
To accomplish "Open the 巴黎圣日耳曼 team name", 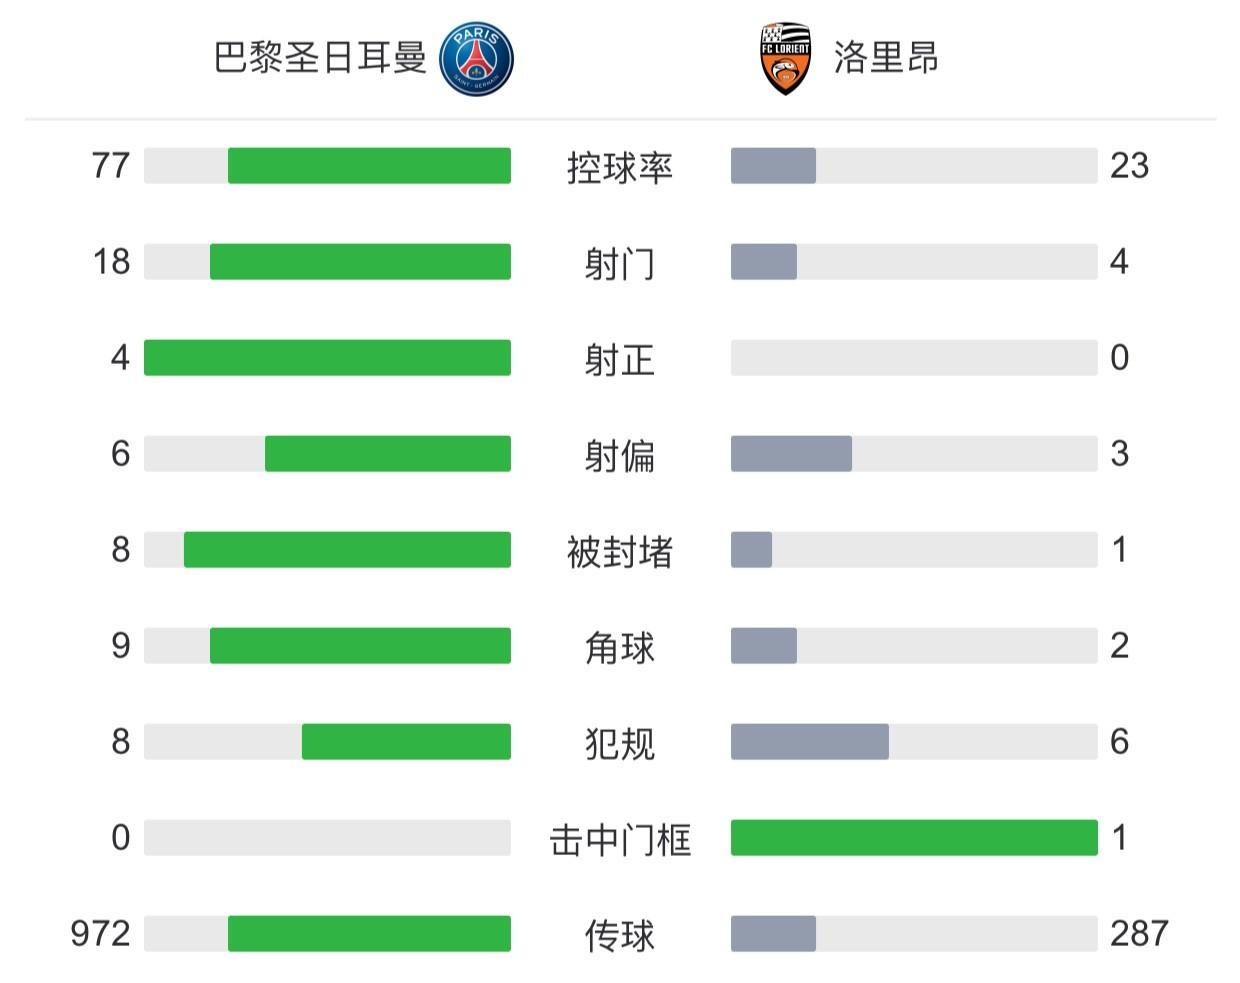I will 320,58.
